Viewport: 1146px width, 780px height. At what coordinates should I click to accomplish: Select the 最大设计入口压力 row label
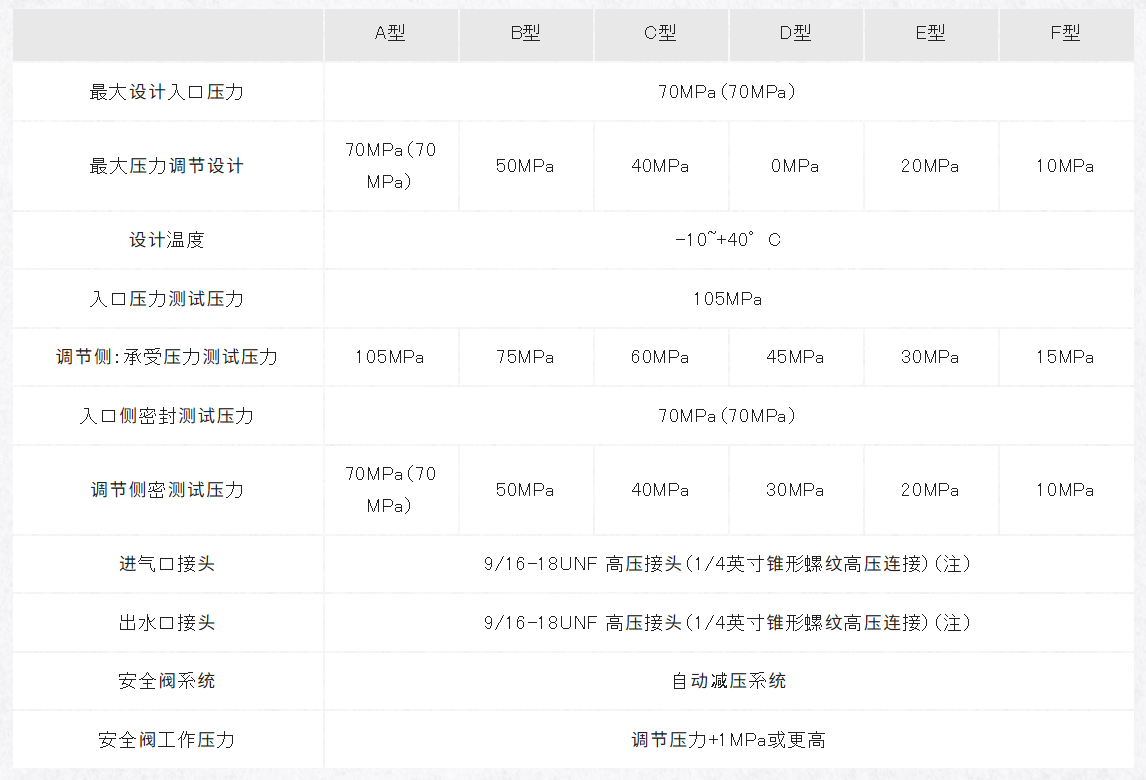(x=167, y=92)
